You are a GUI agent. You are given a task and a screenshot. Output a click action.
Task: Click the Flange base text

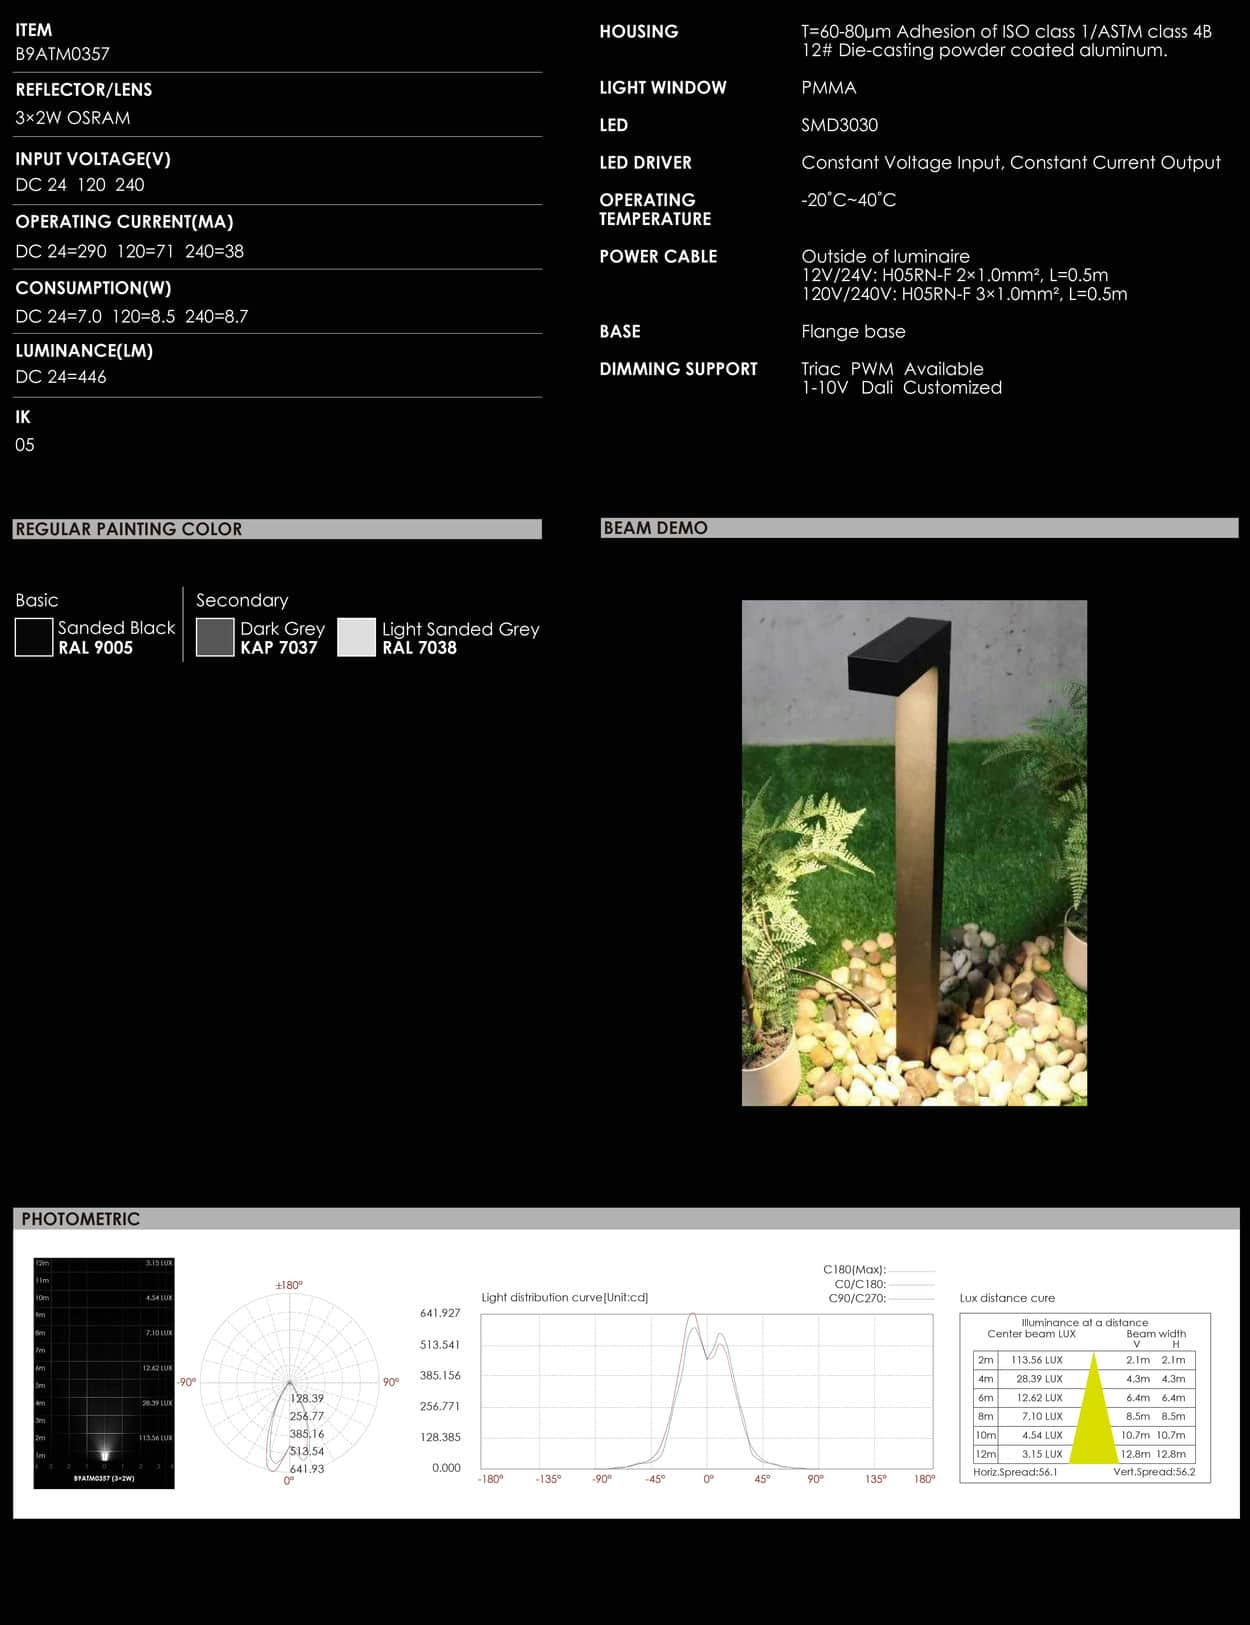[x=853, y=332]
